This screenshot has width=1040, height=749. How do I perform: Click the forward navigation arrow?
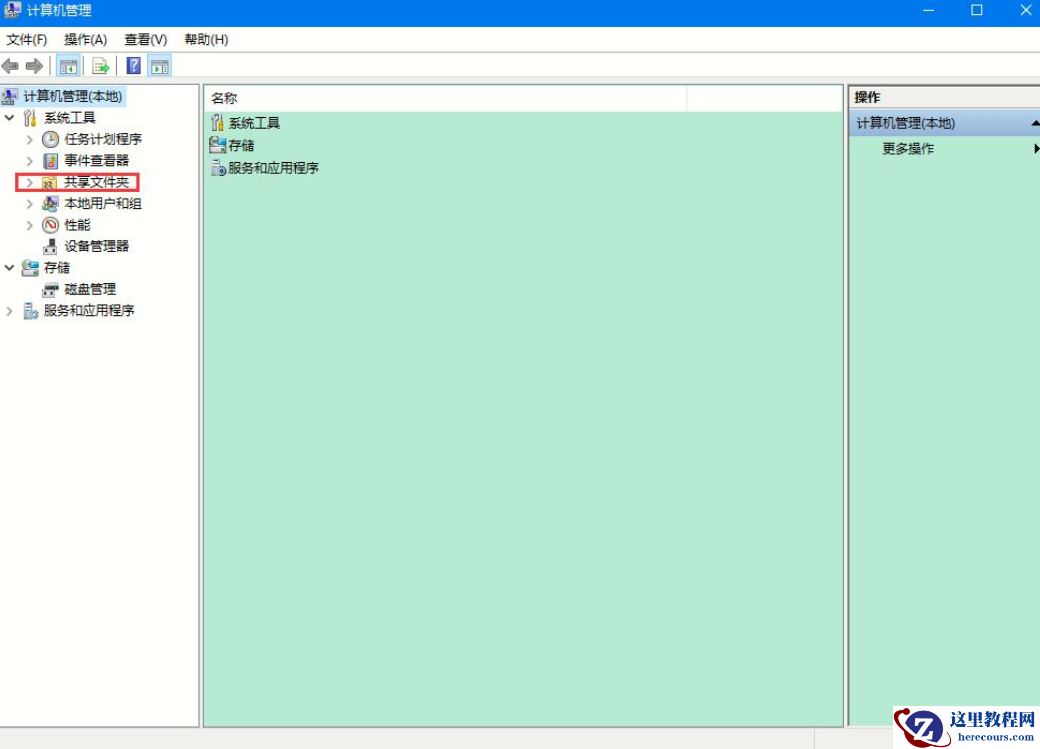point(33,66)
